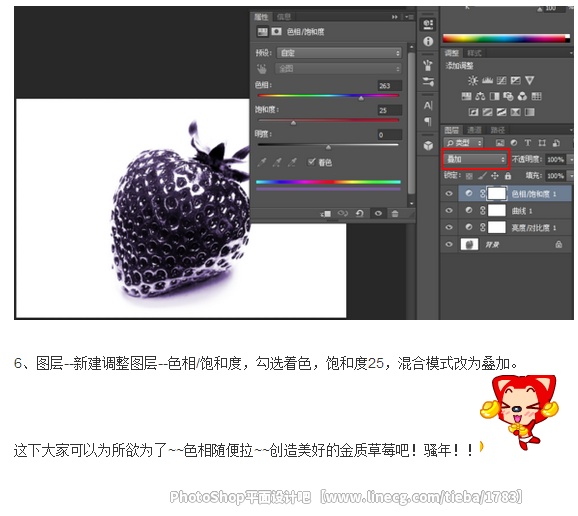Delete adjustment layer trash icon
Viewport: 578px width, 516px height.
click(x=395, y=213)
